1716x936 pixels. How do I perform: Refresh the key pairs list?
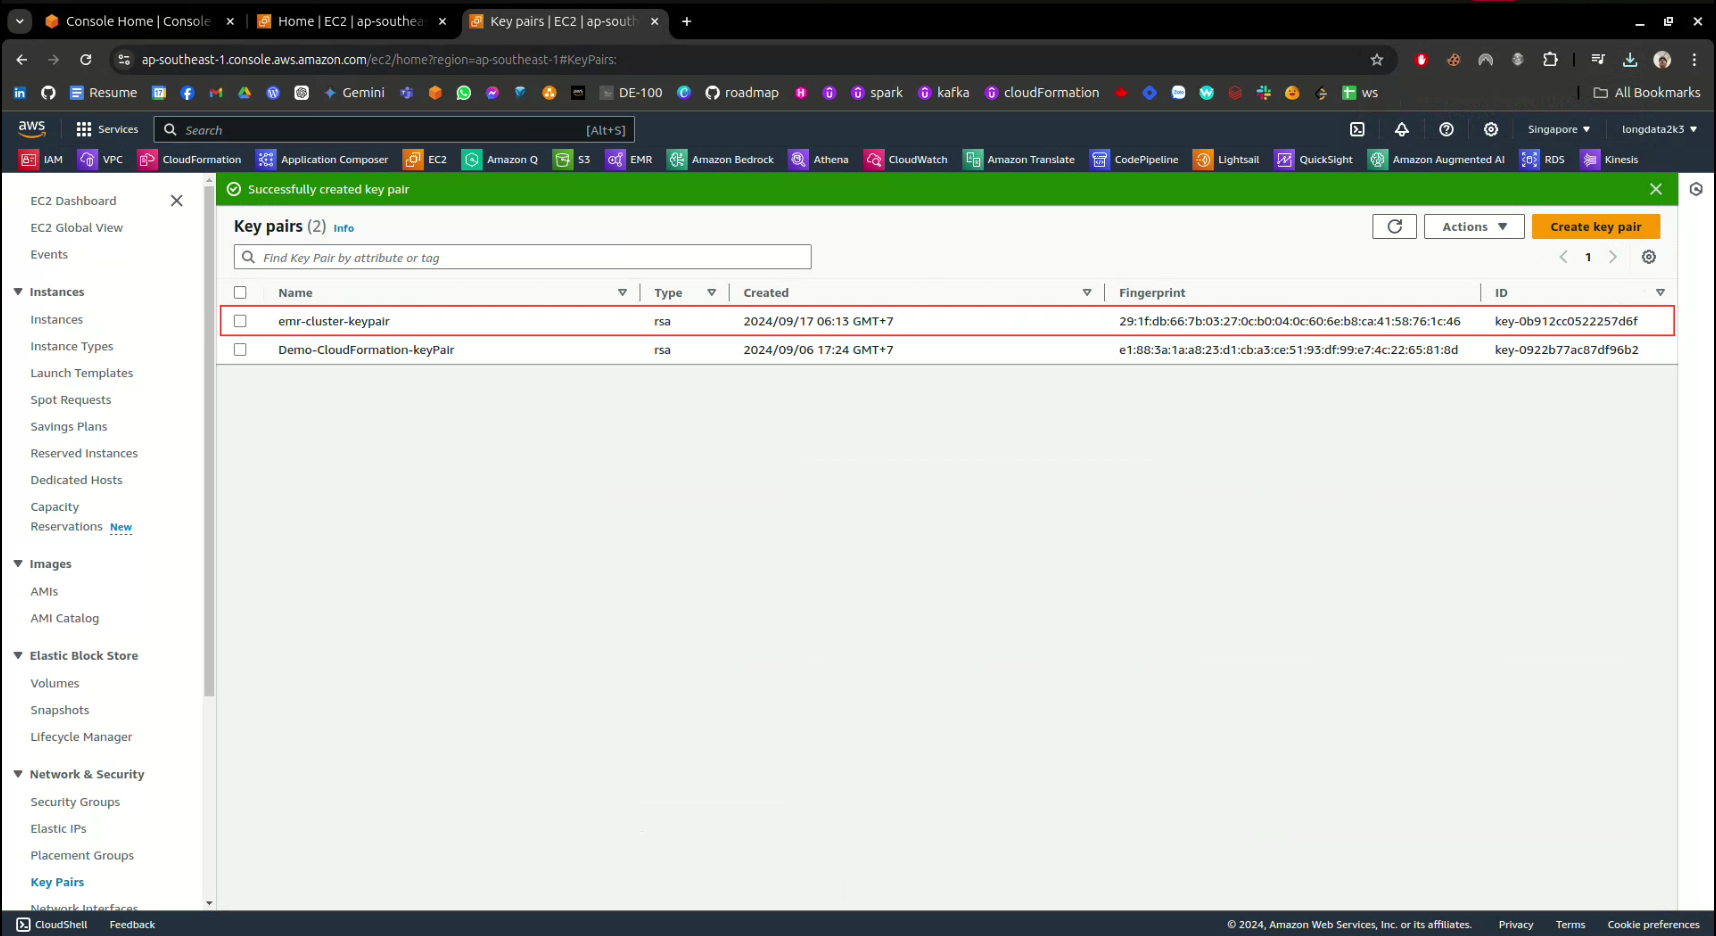[x=1394, y=227]
